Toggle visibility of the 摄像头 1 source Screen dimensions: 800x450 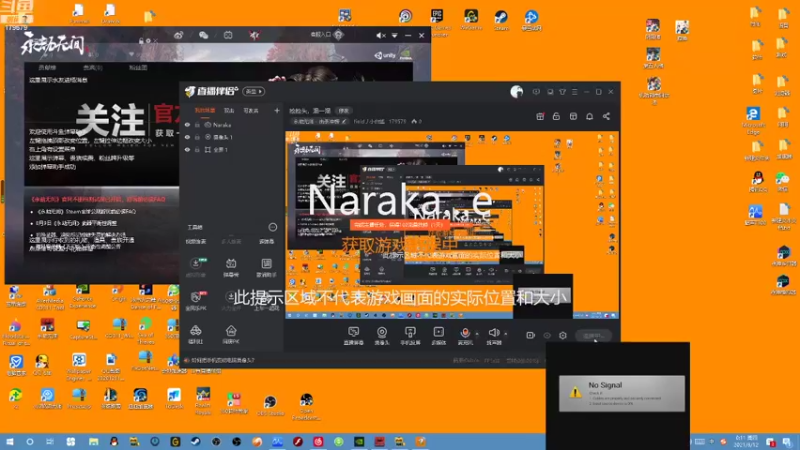click(x=187, y=137)
